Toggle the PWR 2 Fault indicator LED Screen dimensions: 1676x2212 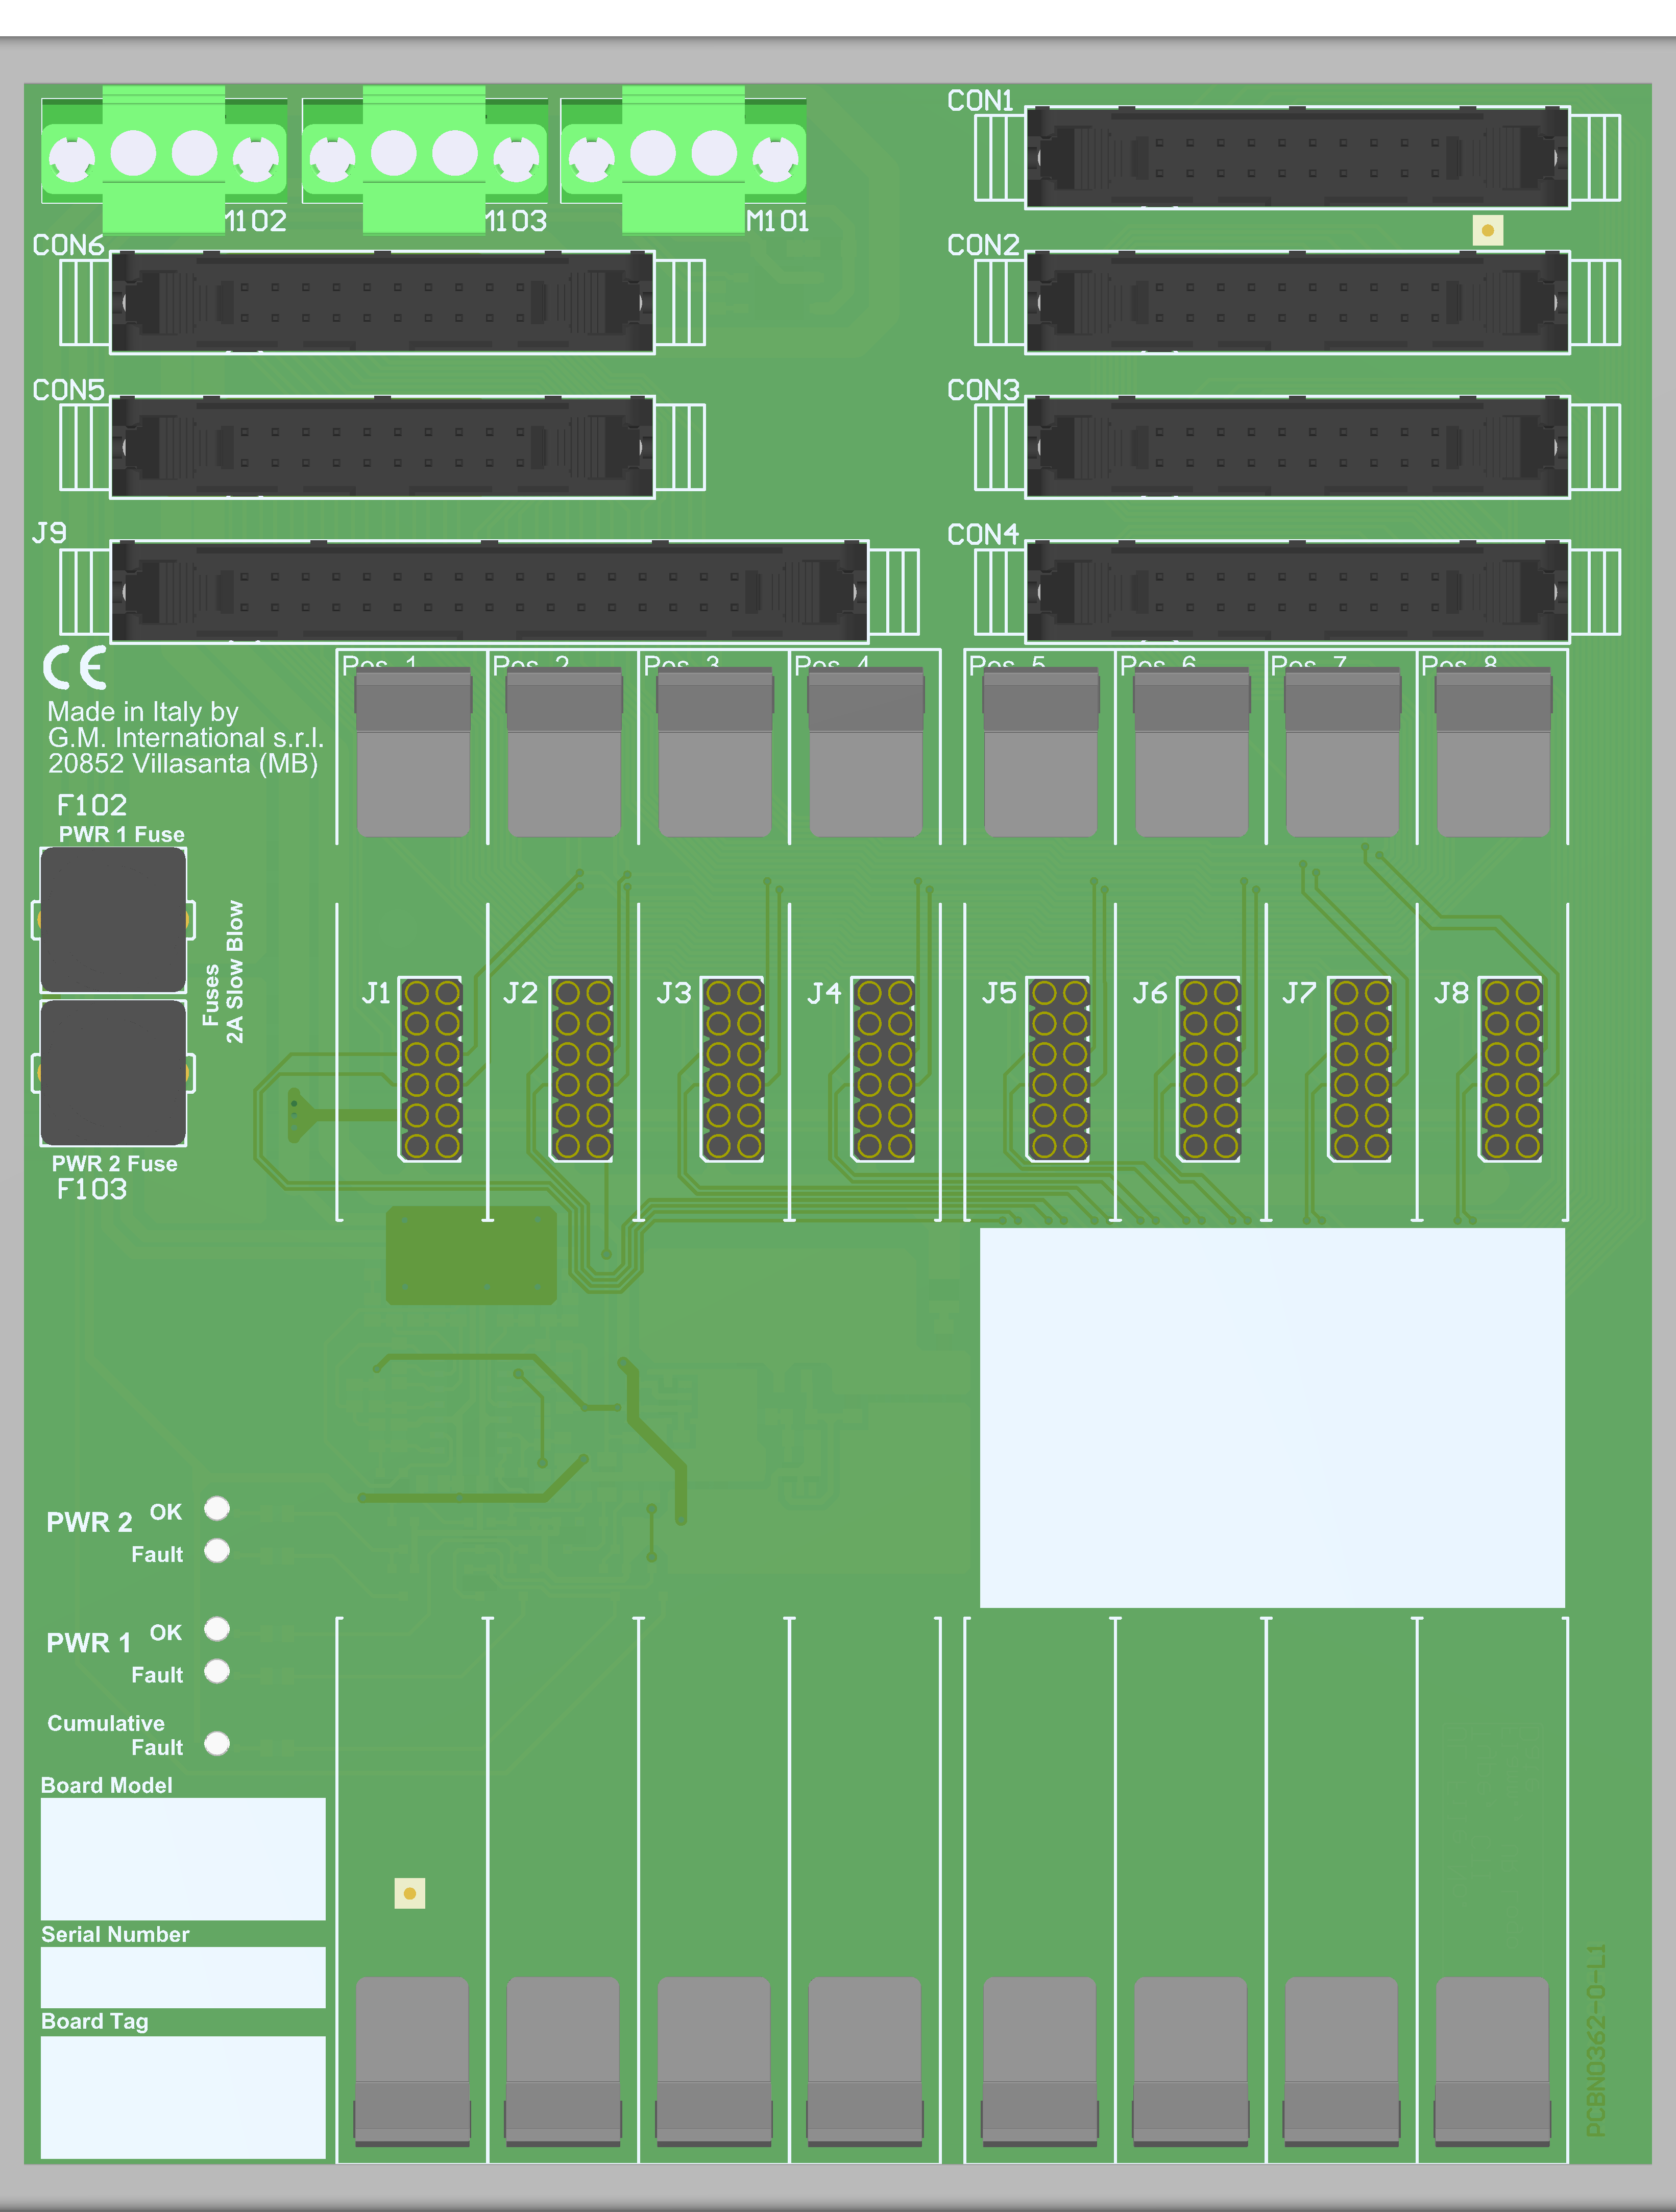[216, 1553]
